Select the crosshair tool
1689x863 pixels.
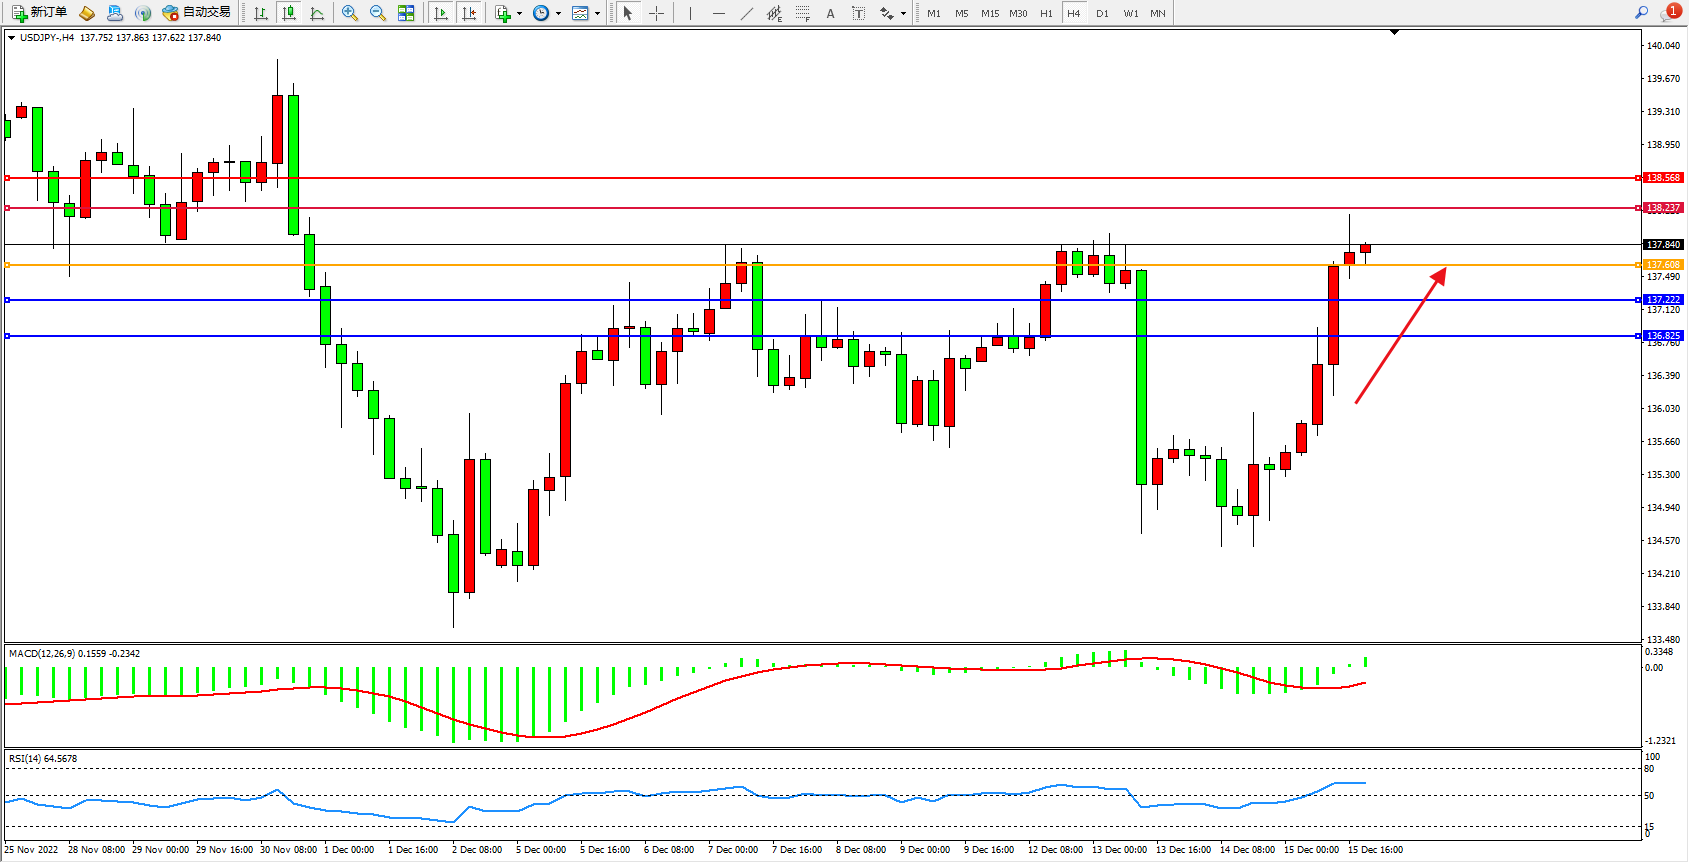pos(656,13)
